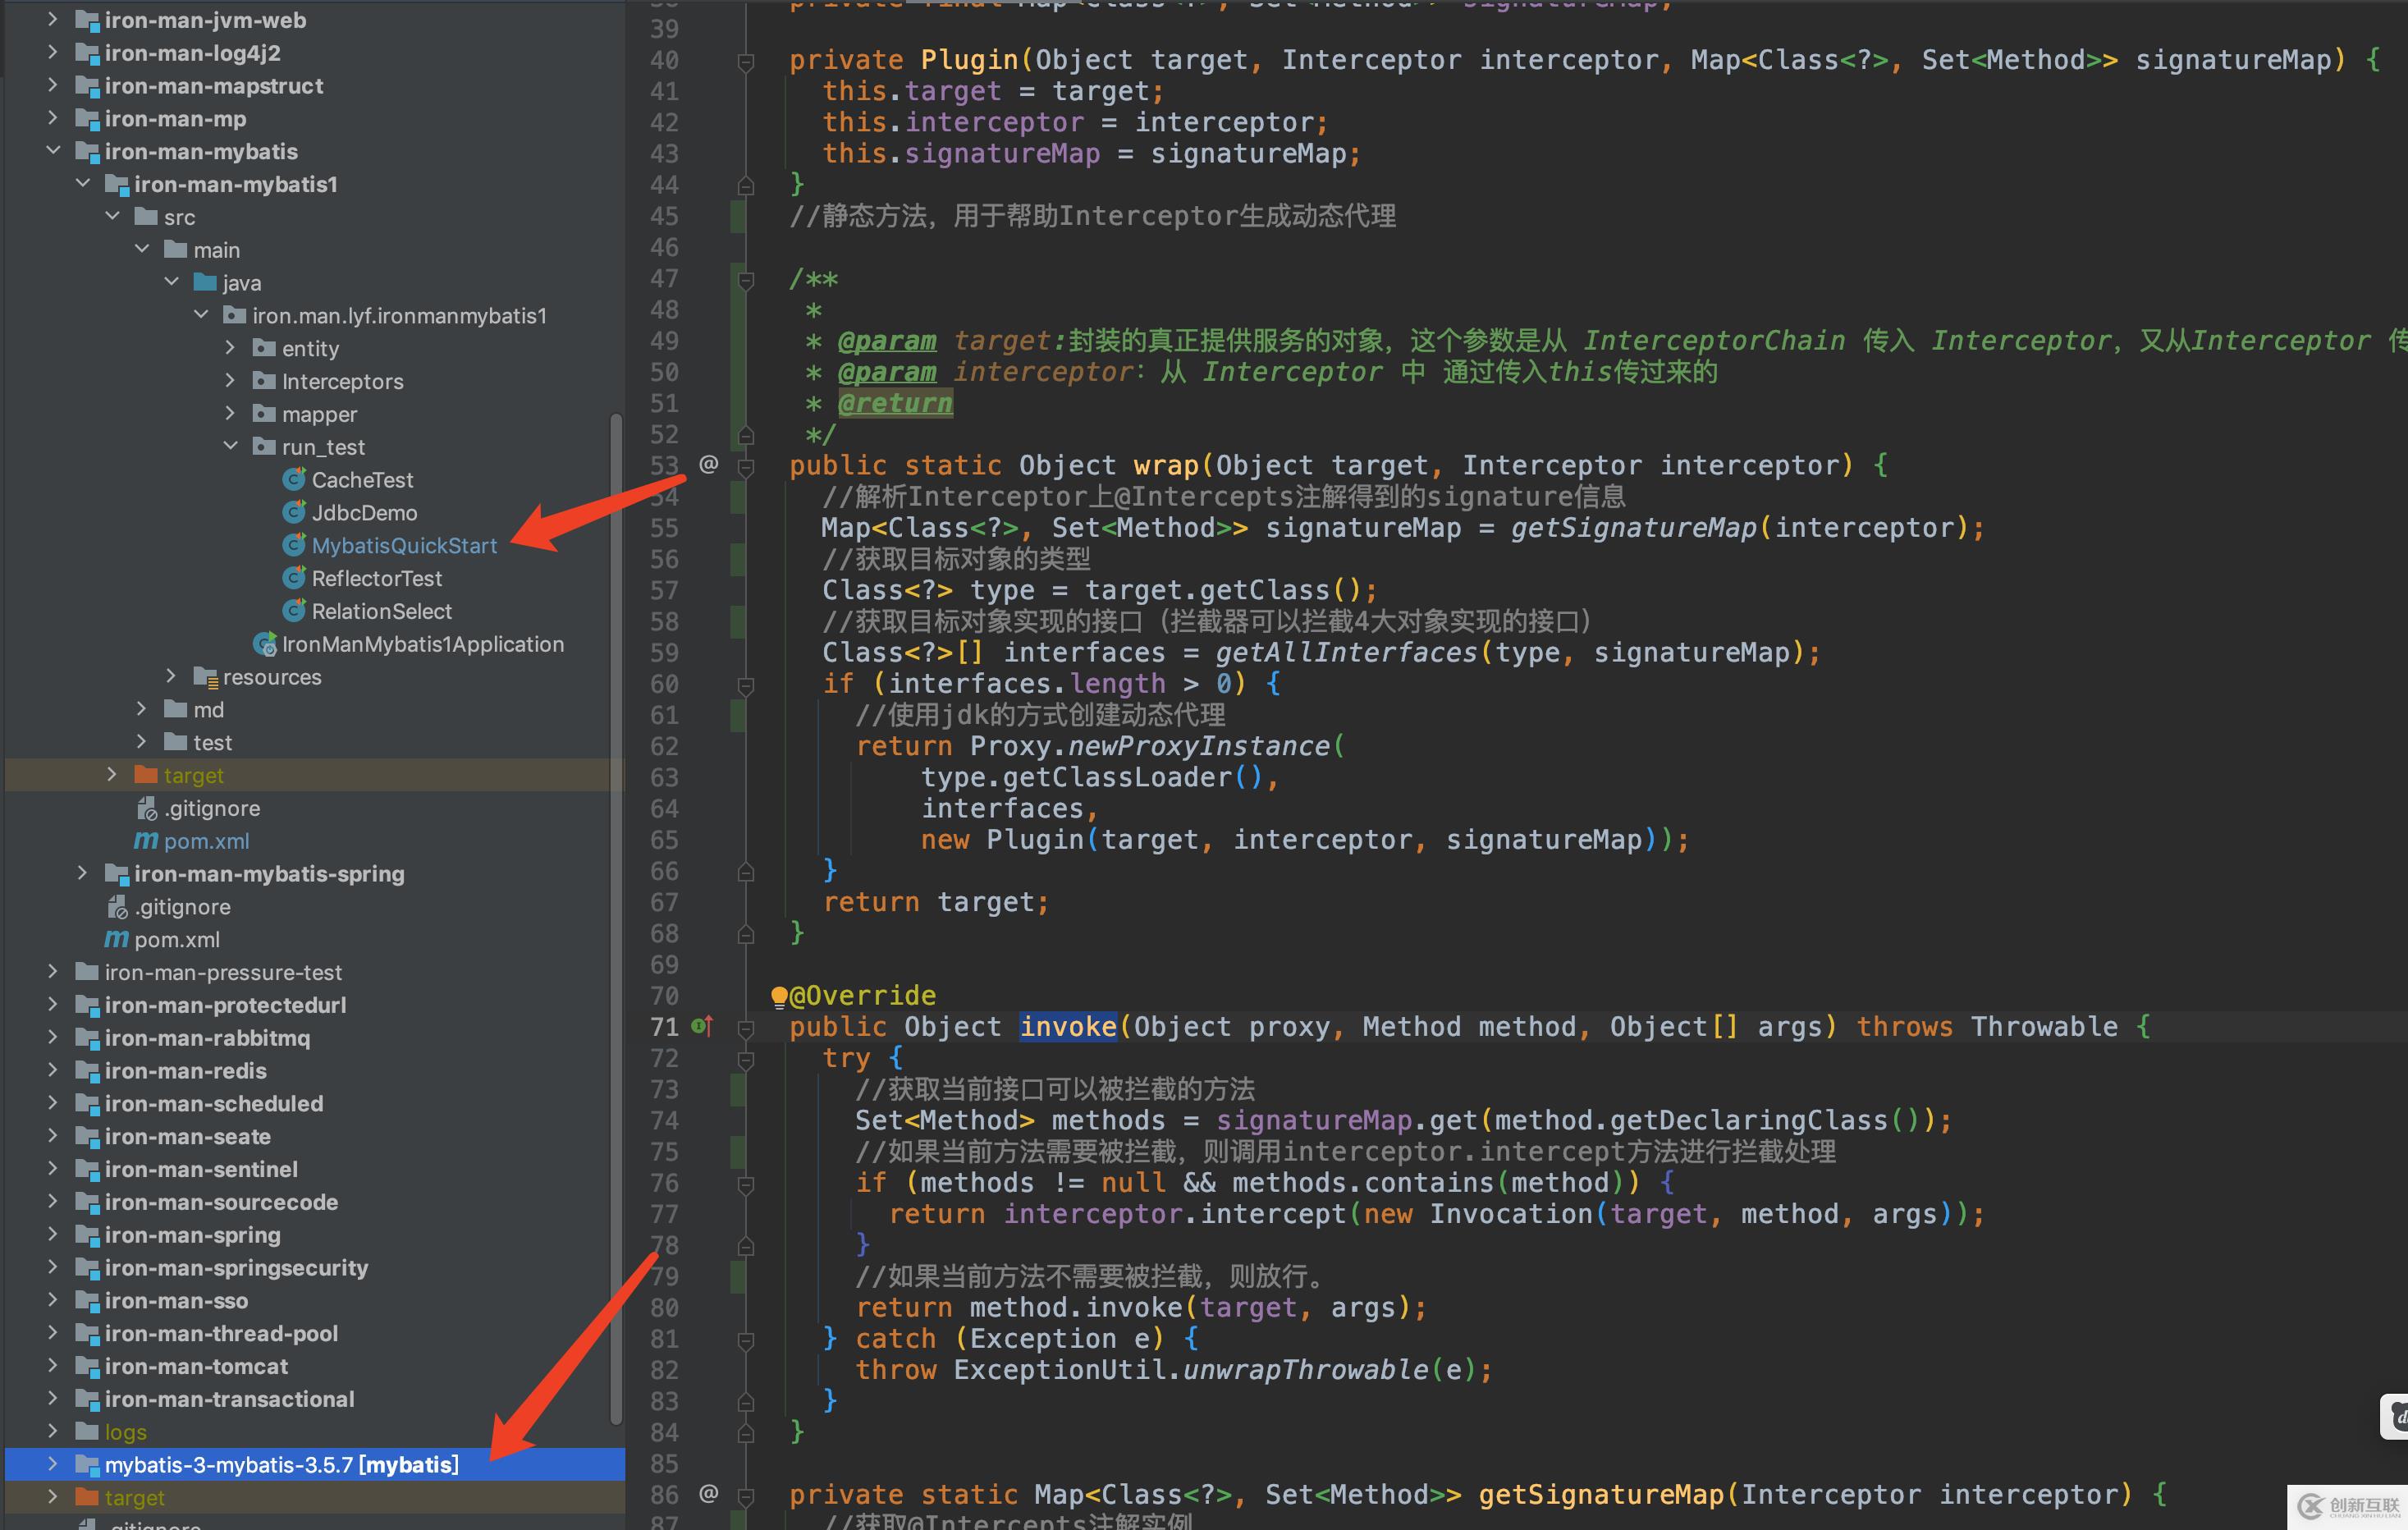
Task: Open the CacheTest class file
Action: (x=361, y=480)
